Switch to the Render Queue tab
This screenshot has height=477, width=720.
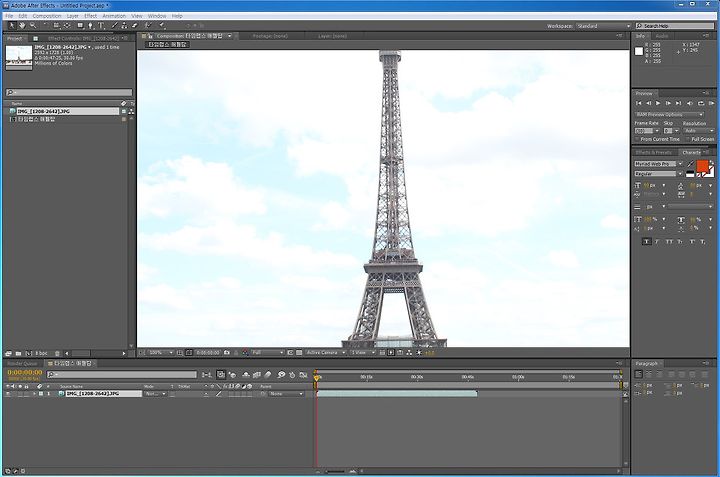point(22,363)
